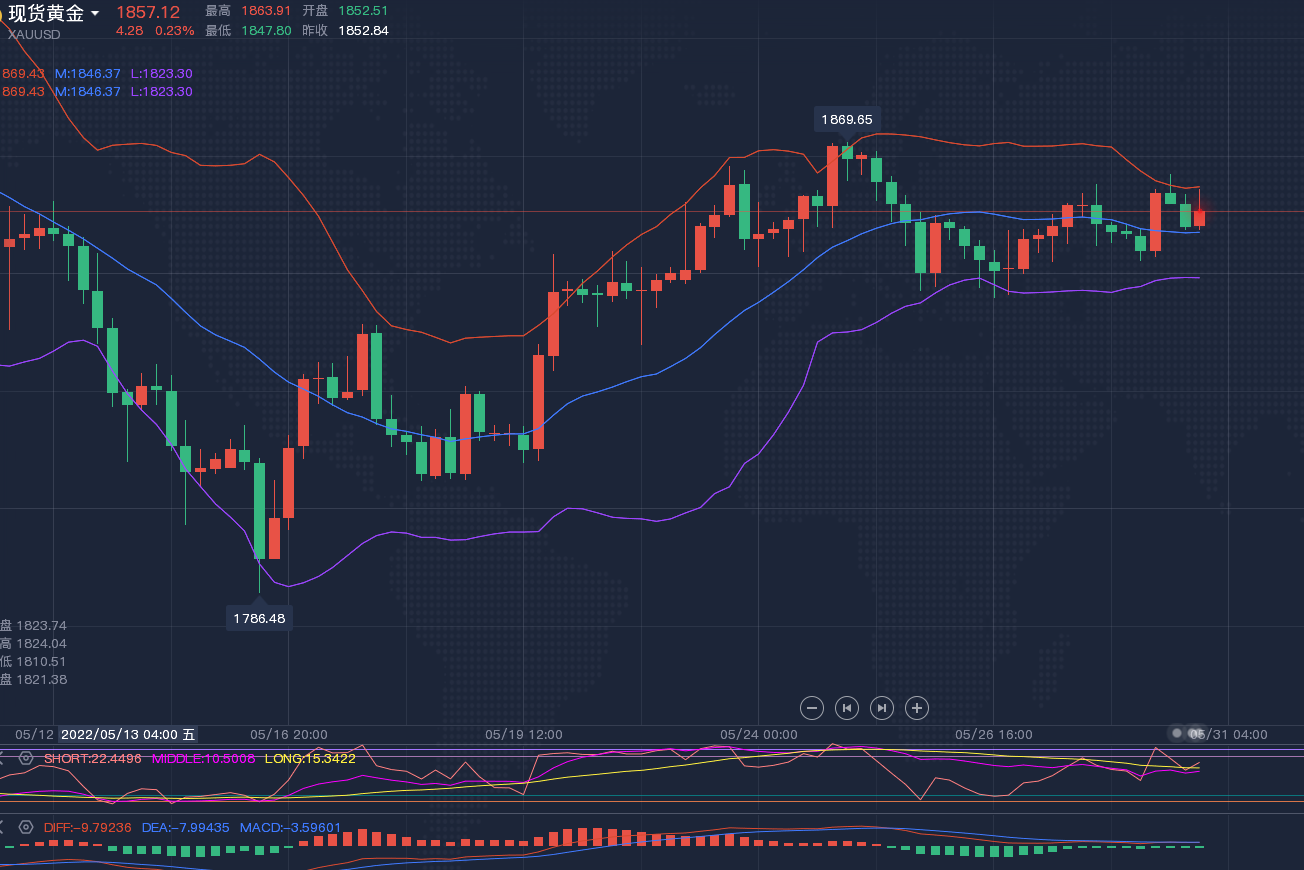
Task: Open settings for the MACD indicator
Action: (x=26, y=827)
